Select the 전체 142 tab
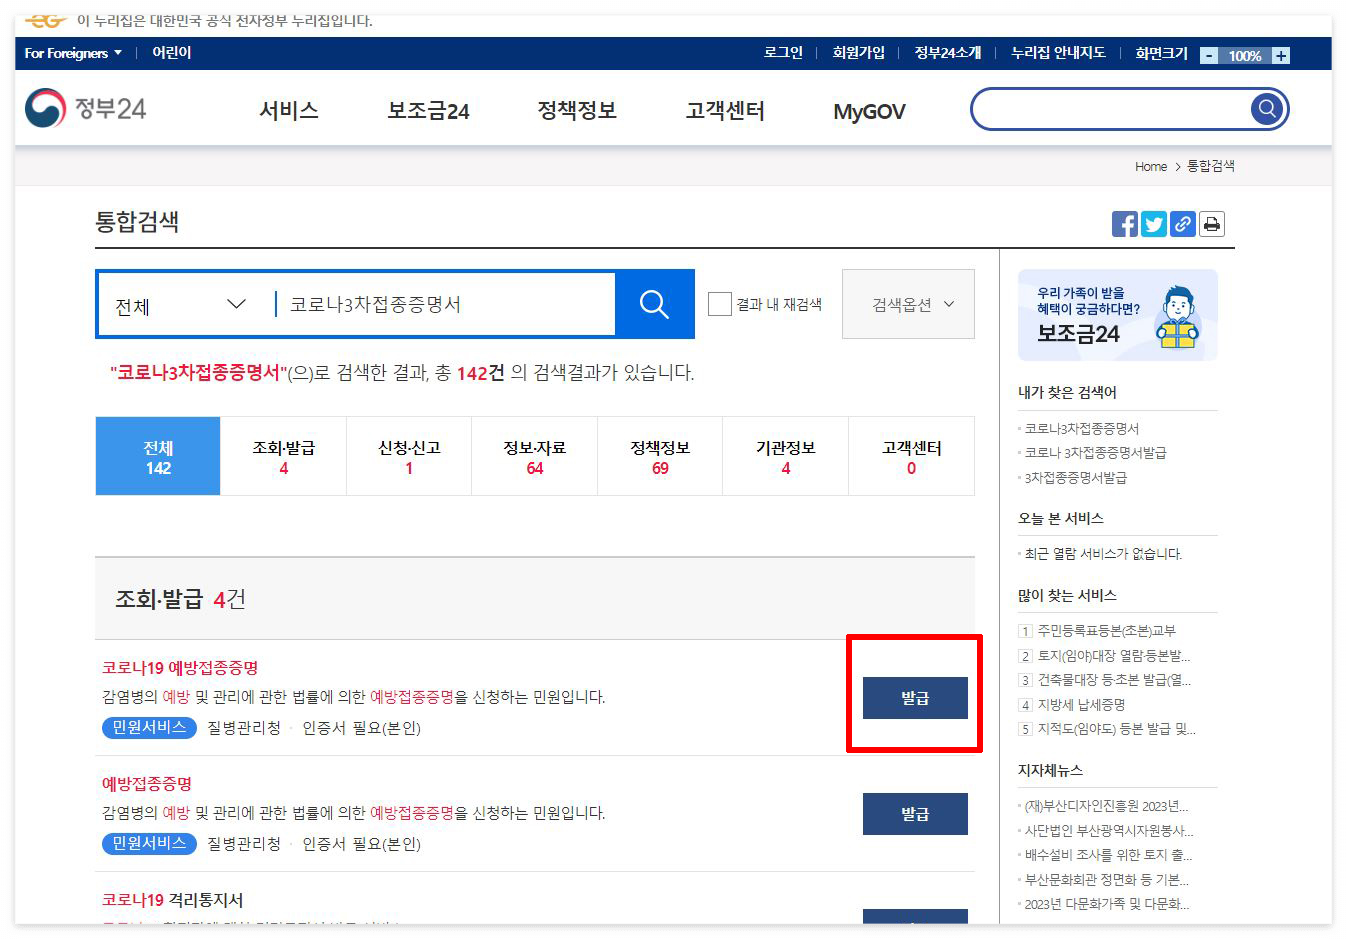This screenshot has width=1347, height=939. pyautogui.click(x=158, y=457)
